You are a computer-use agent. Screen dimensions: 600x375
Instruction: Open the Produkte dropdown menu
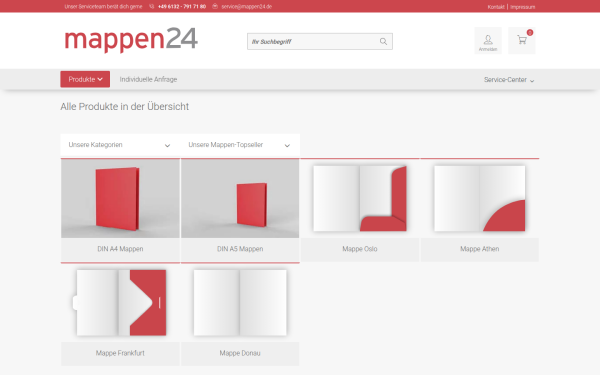coord(85,79)
